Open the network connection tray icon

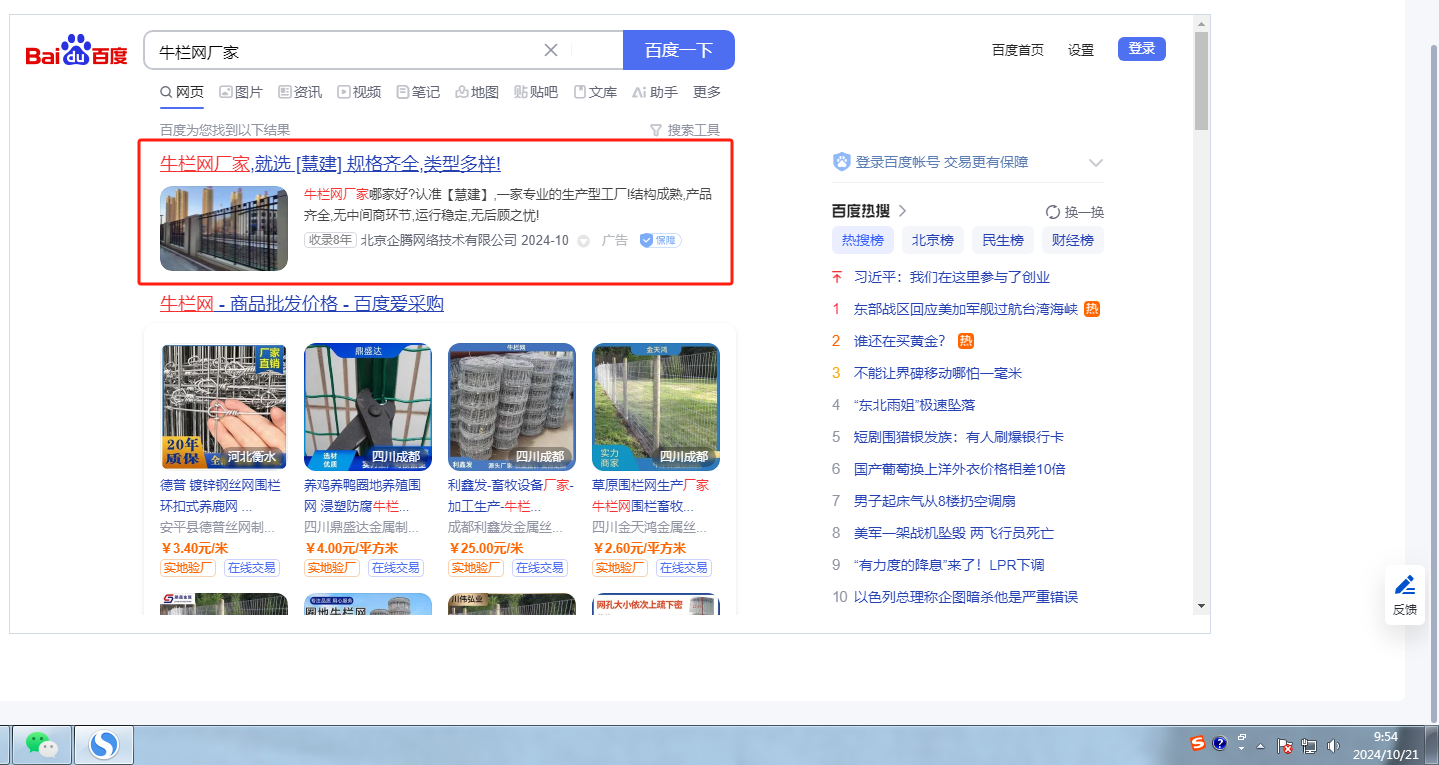click(x=1308, y=746)
